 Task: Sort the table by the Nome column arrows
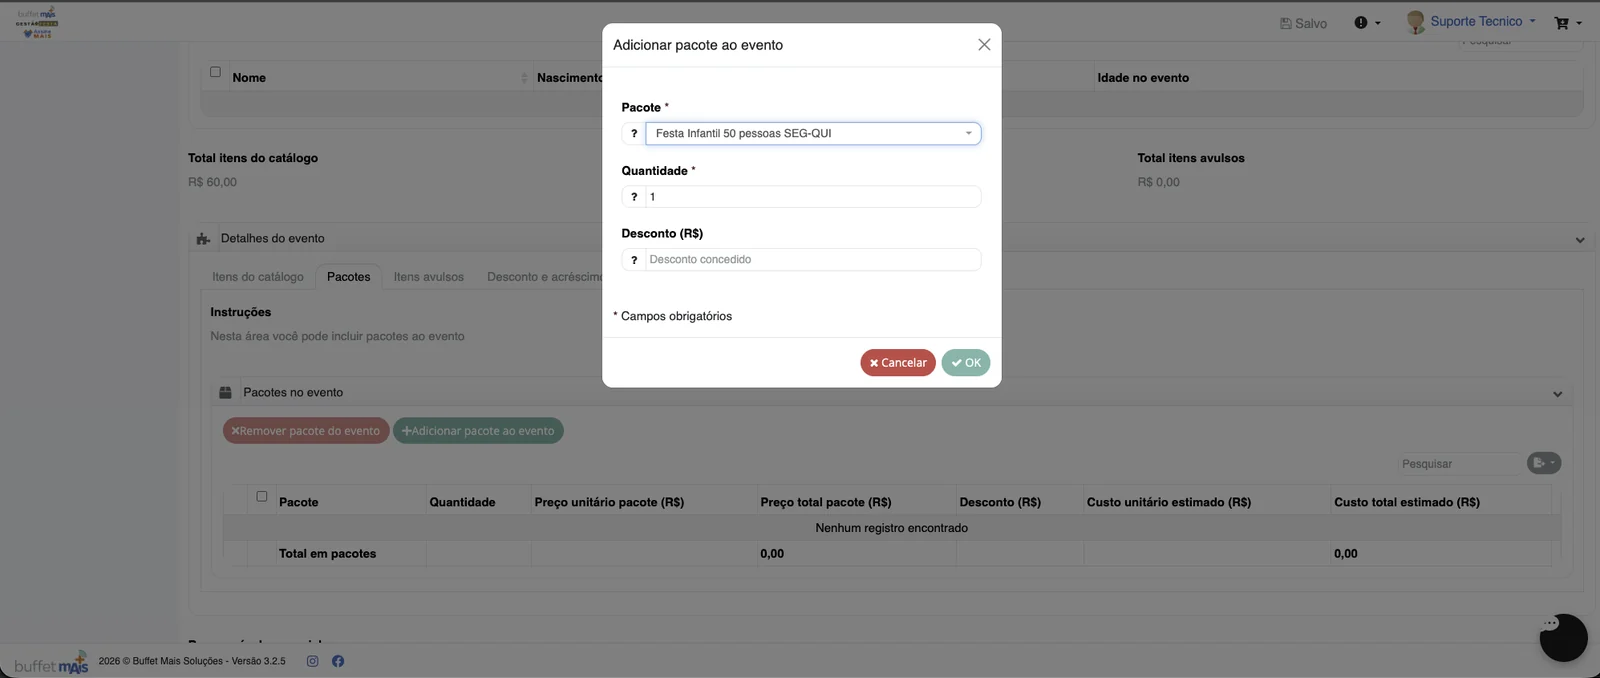pos(524,78)
